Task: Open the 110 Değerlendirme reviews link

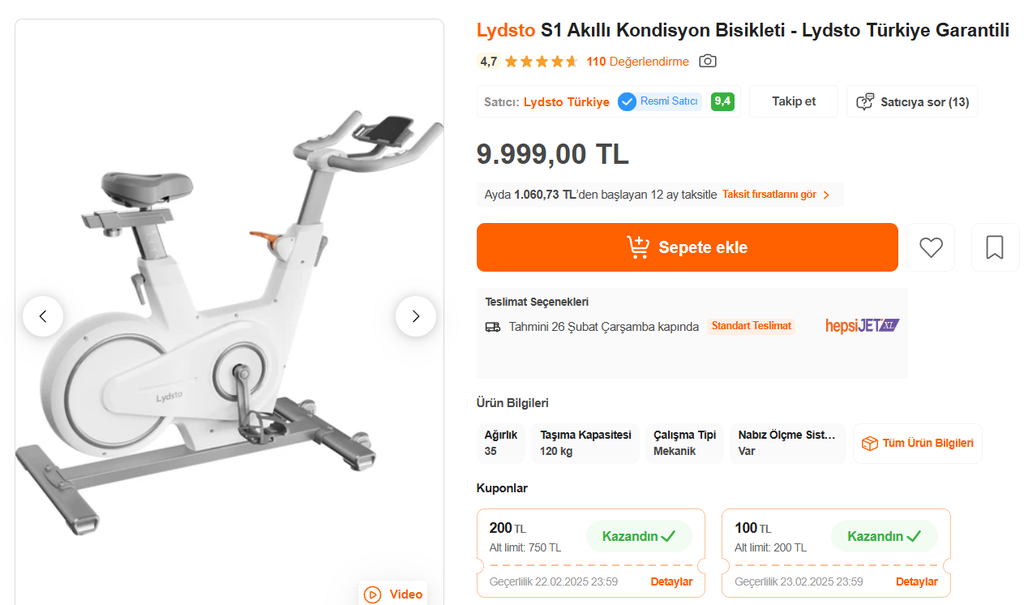Action: (637, 62)
